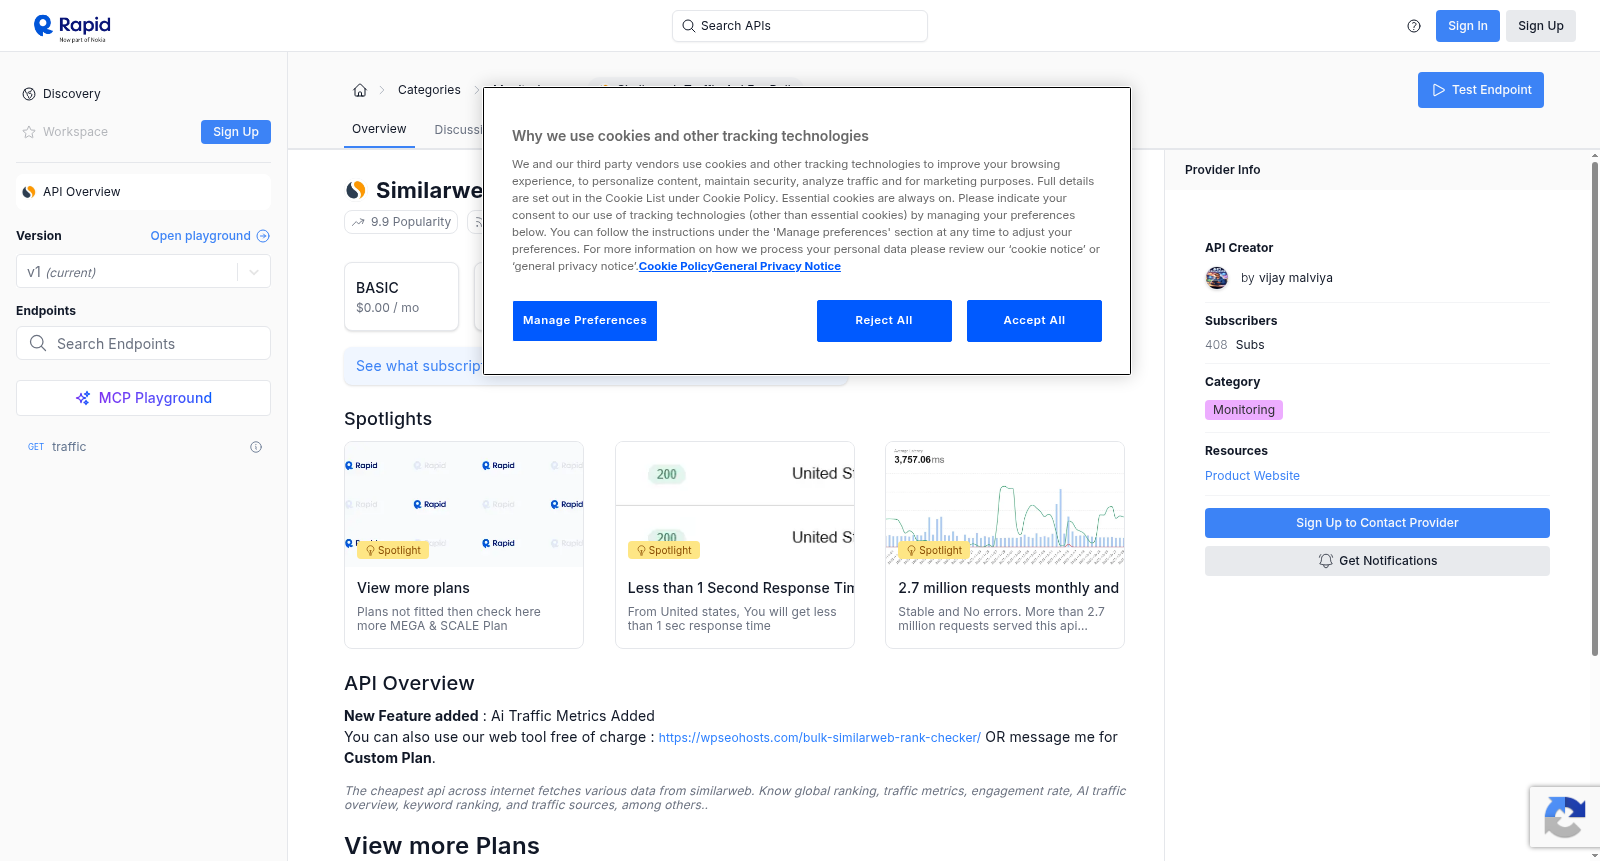The width and height of the screenshot is (1600, 861).
Task: Open Less than 1 Second Response spotlight
Action: click(735, 545)
